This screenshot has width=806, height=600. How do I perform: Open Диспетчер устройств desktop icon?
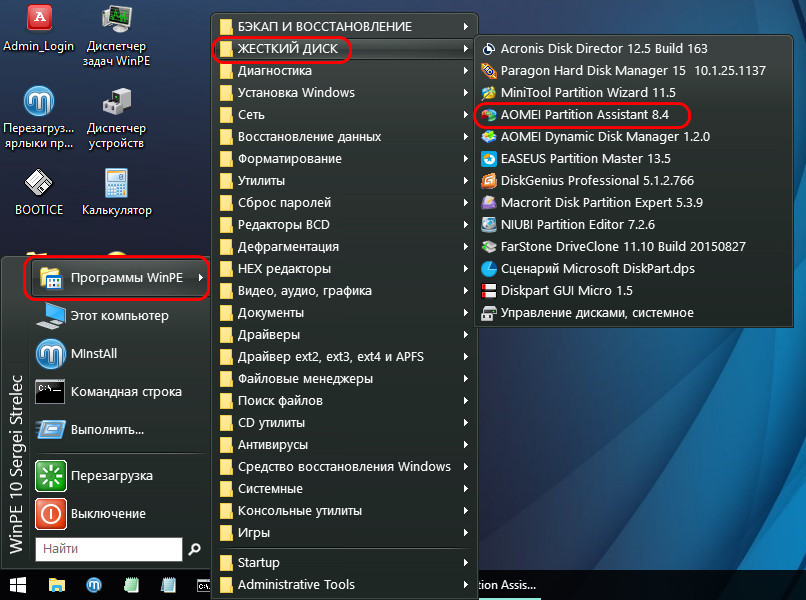click(117, 118)
